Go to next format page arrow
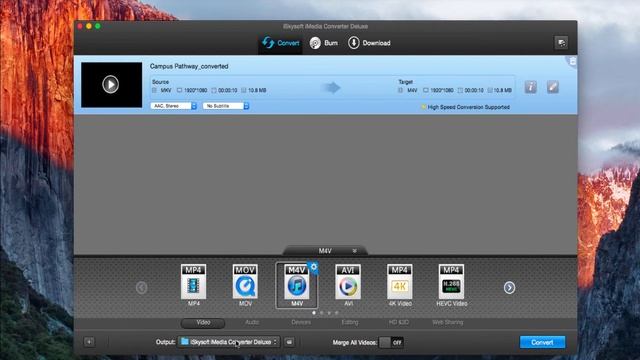Image resolution: width=640 pixels, height=360 pixels. pyautogui.click(x=509, y=288)
